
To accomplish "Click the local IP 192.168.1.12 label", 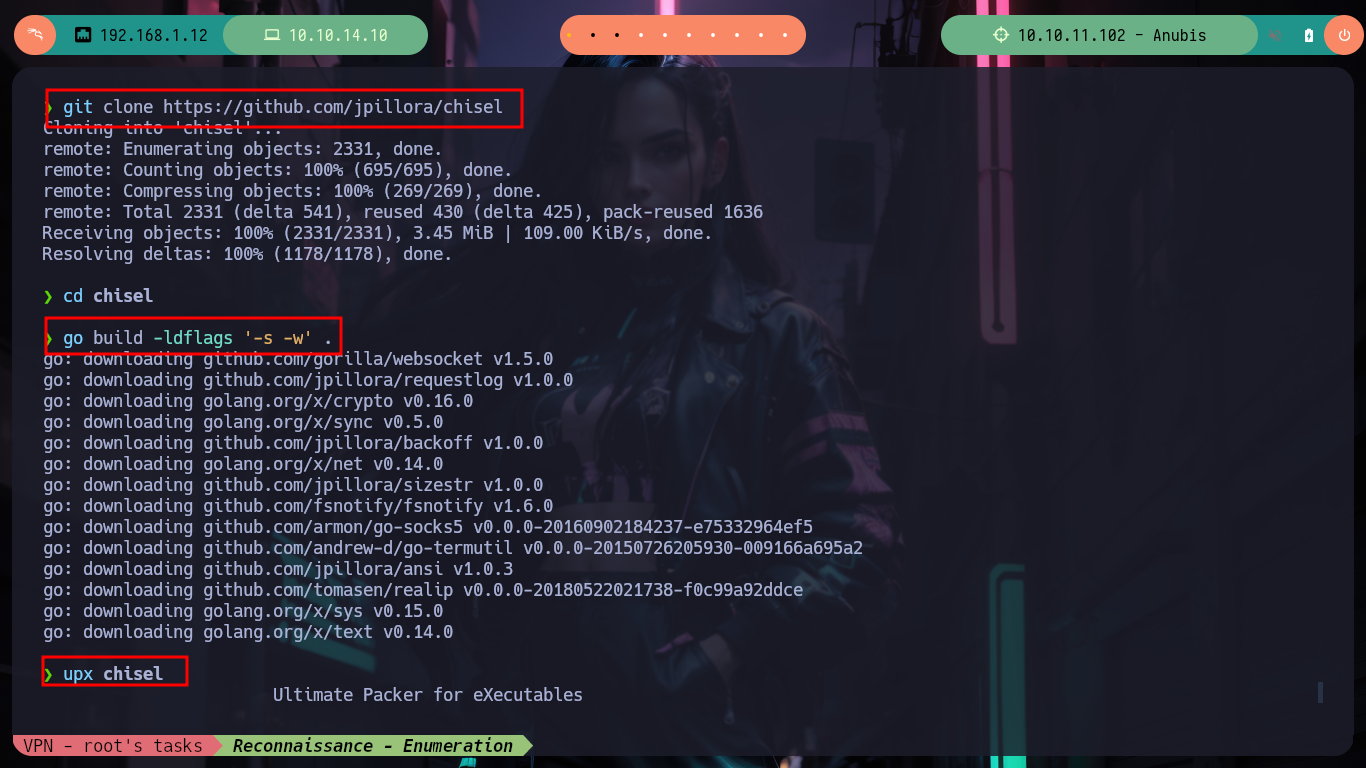I will 154,35.
